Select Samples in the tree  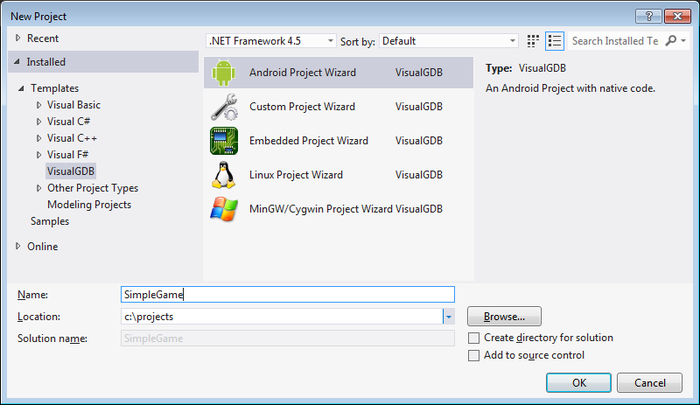pos(50,221)
